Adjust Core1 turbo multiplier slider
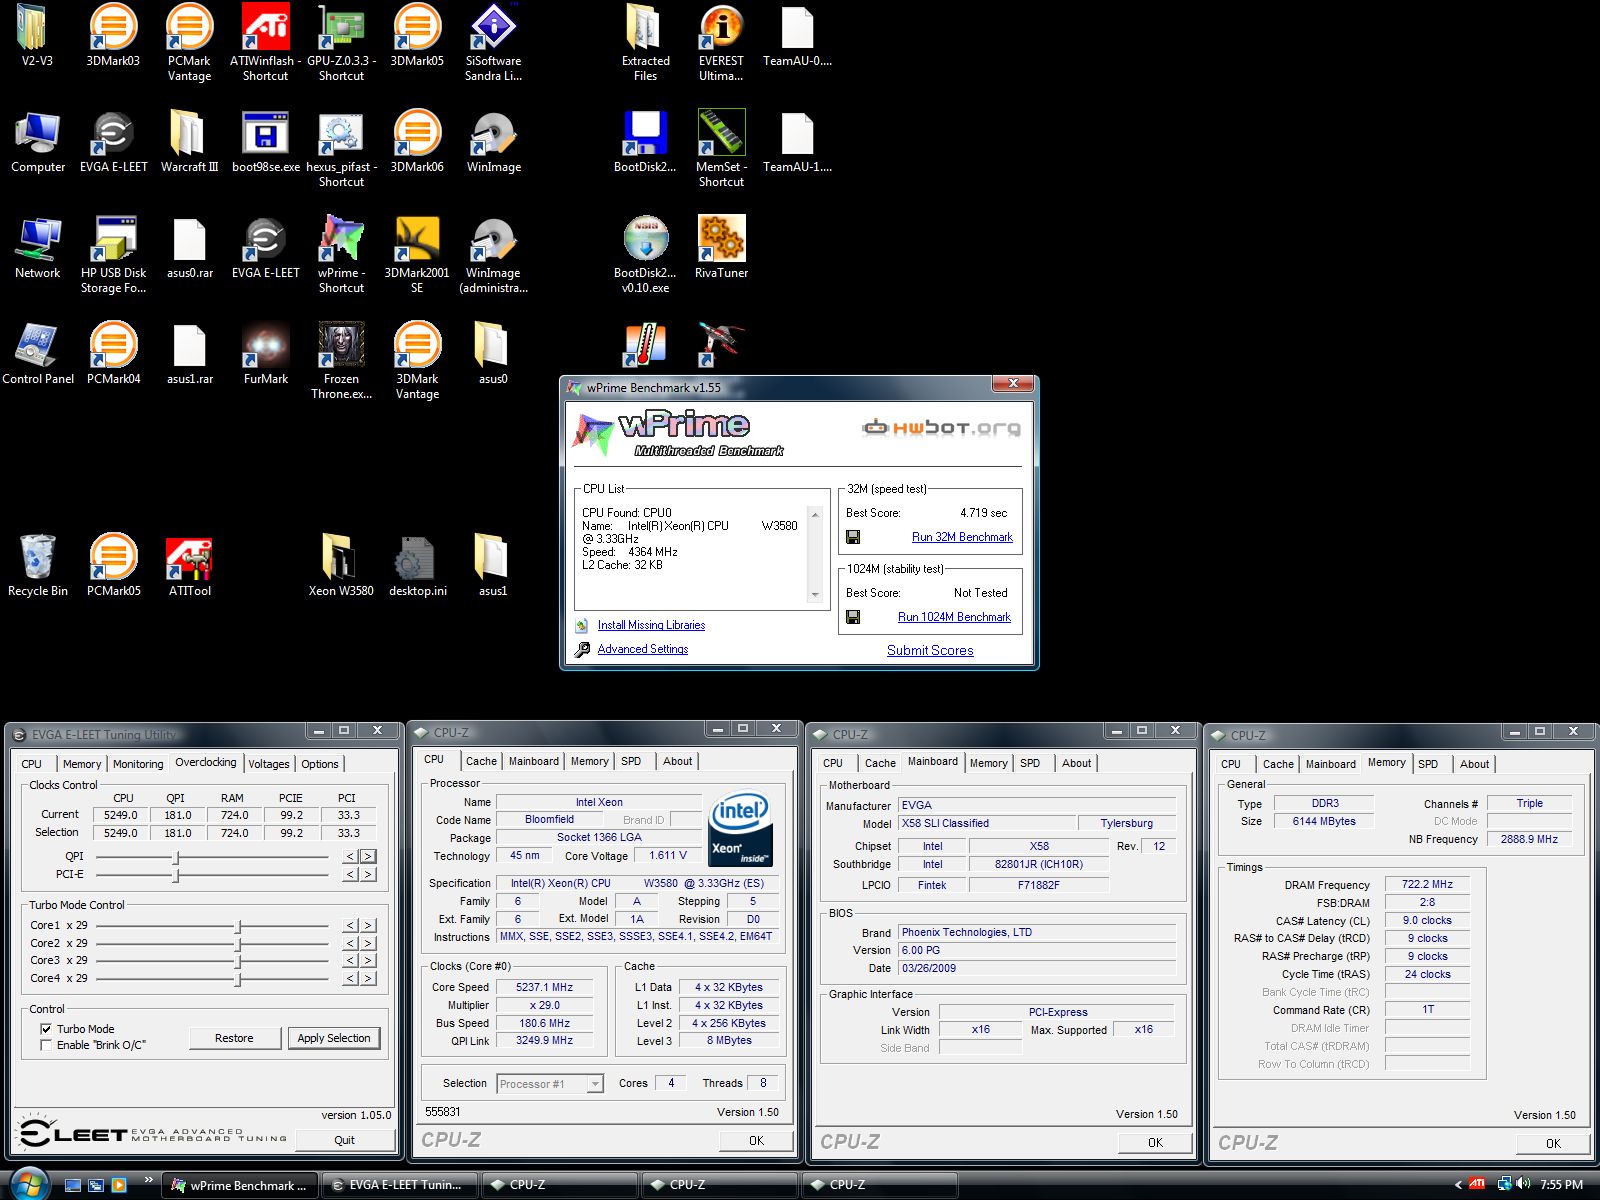The height and width of the screenshot is (1200, 1600). tap(238, 926)
